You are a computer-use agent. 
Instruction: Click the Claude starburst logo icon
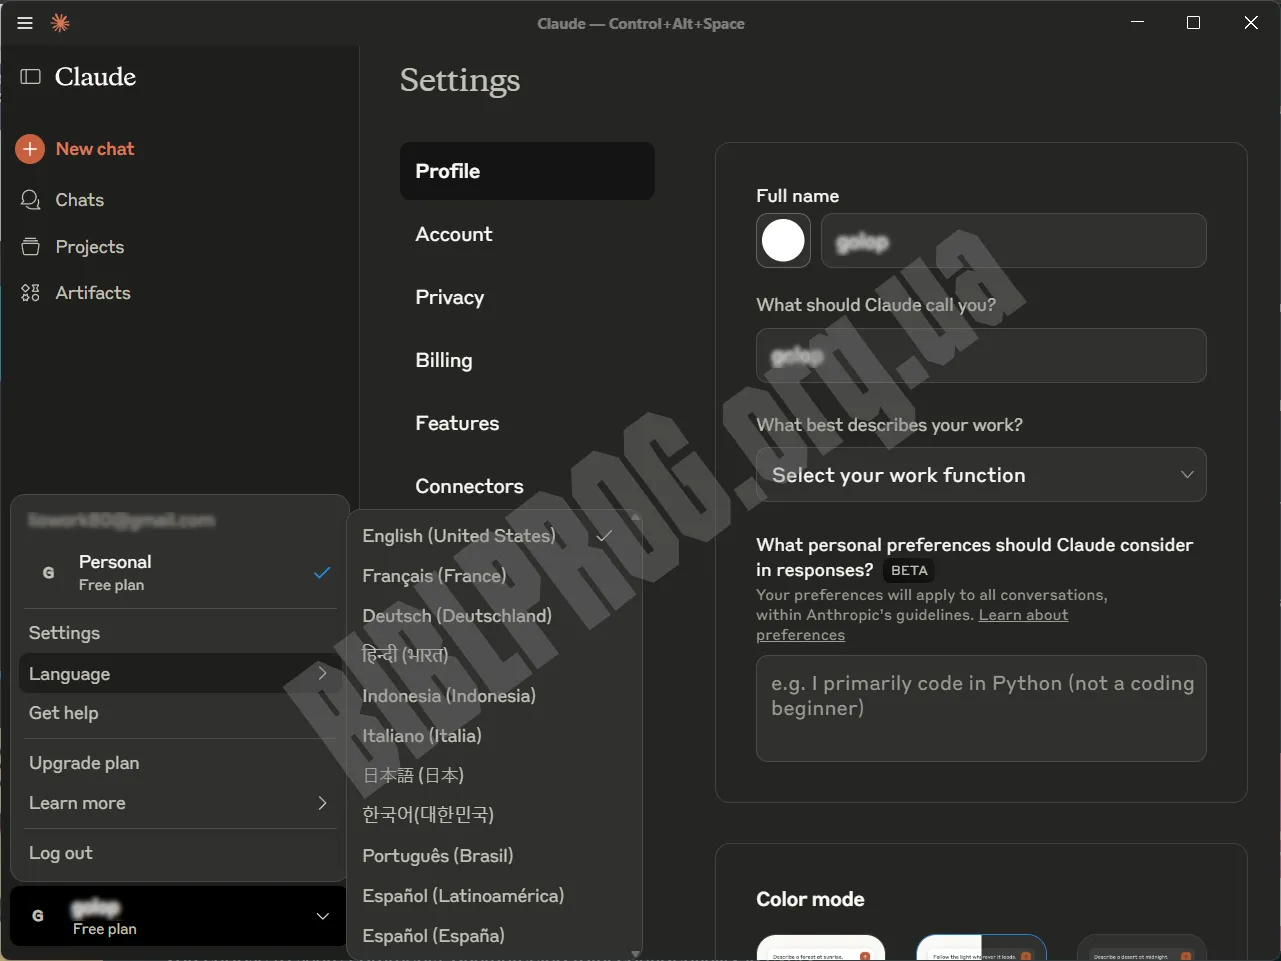pos(60,23)
